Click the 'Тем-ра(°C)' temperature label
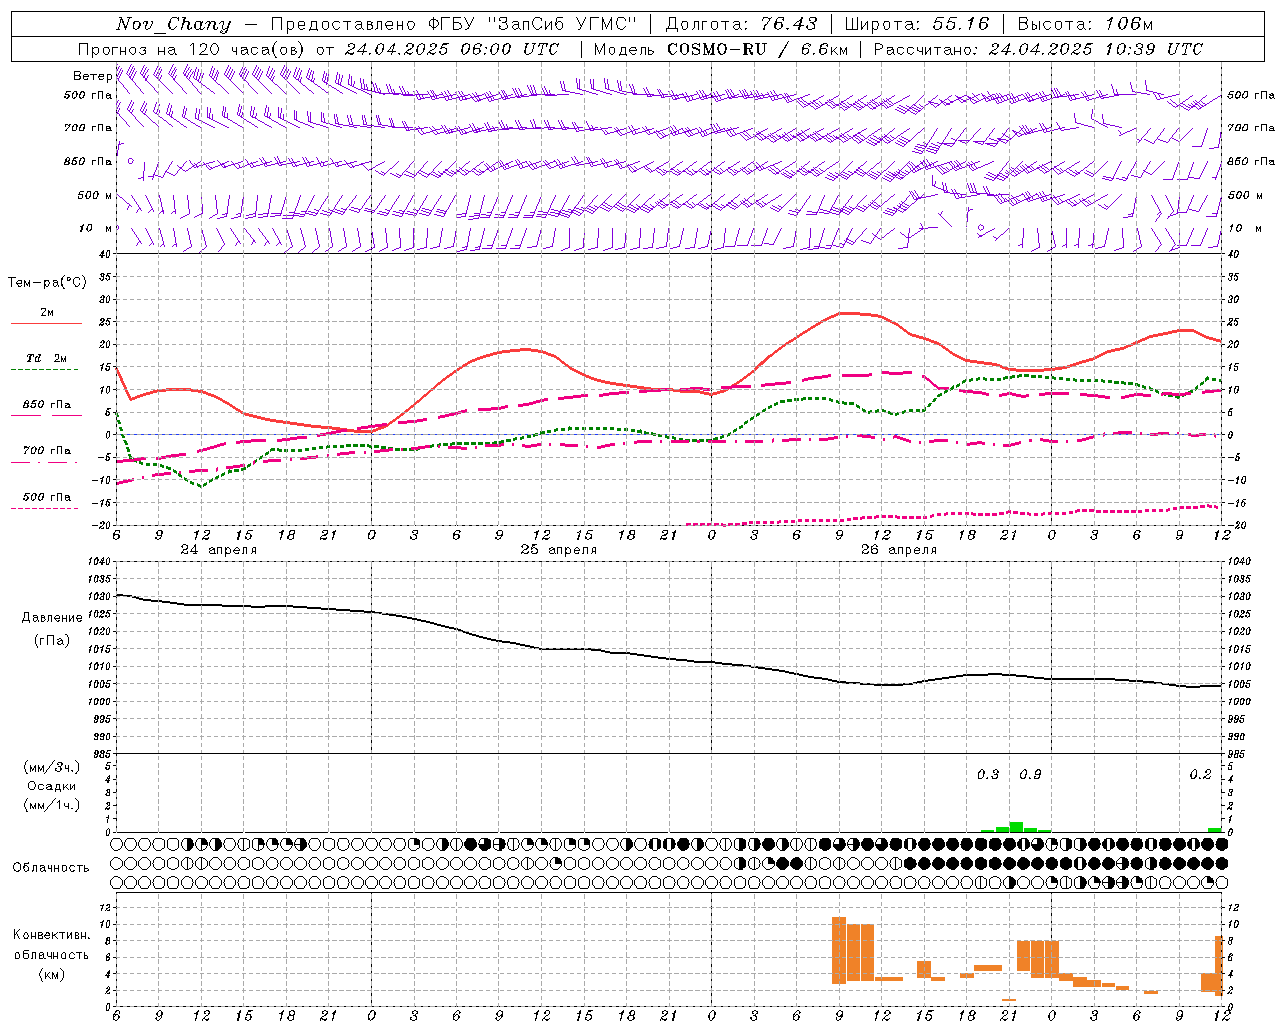Image resolution: width=1280 pixels, height=1024 pixels. pos(47,283)
